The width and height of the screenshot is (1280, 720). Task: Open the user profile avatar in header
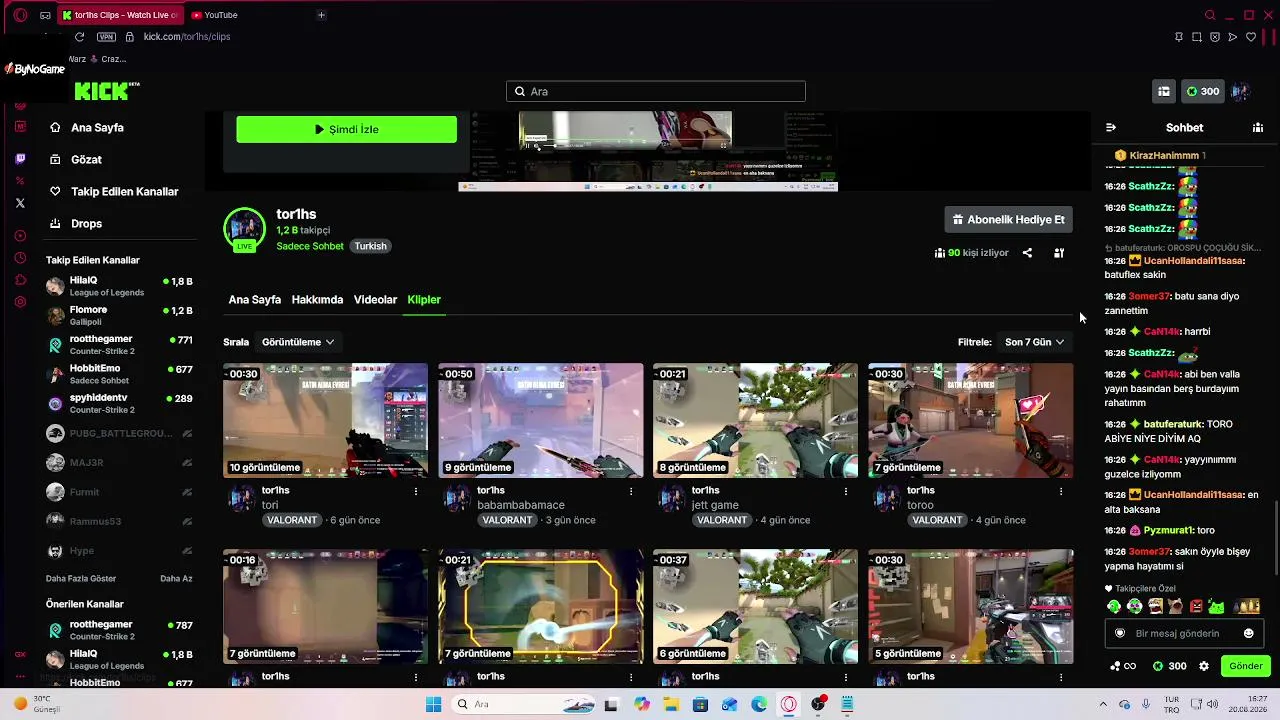[1241, 91]
